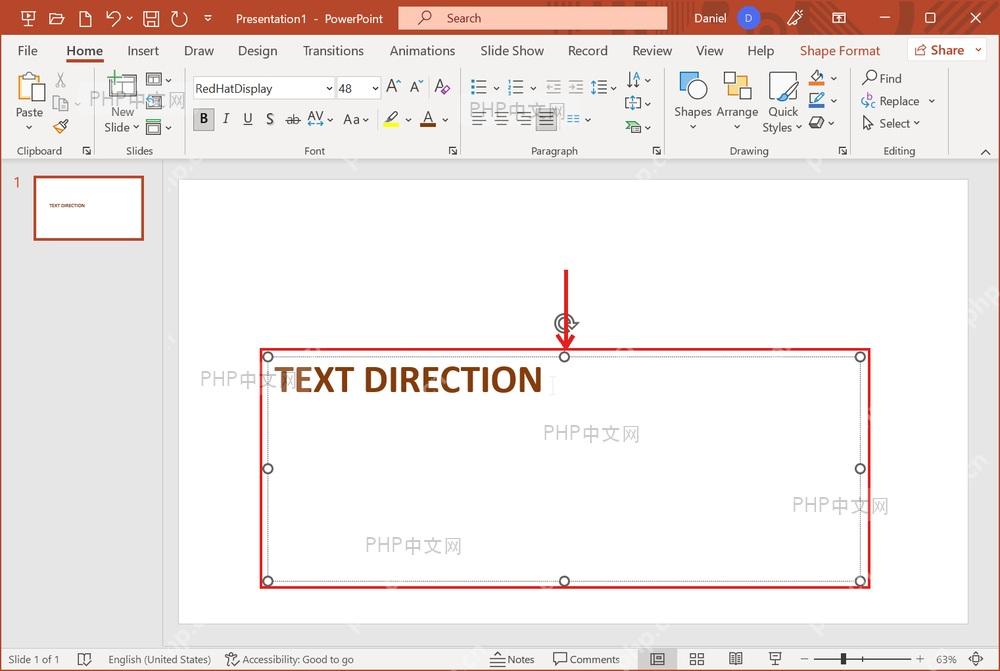Open Accessibility: Good to go checker
Screen dimensions: 1000x671
(289, 659)
